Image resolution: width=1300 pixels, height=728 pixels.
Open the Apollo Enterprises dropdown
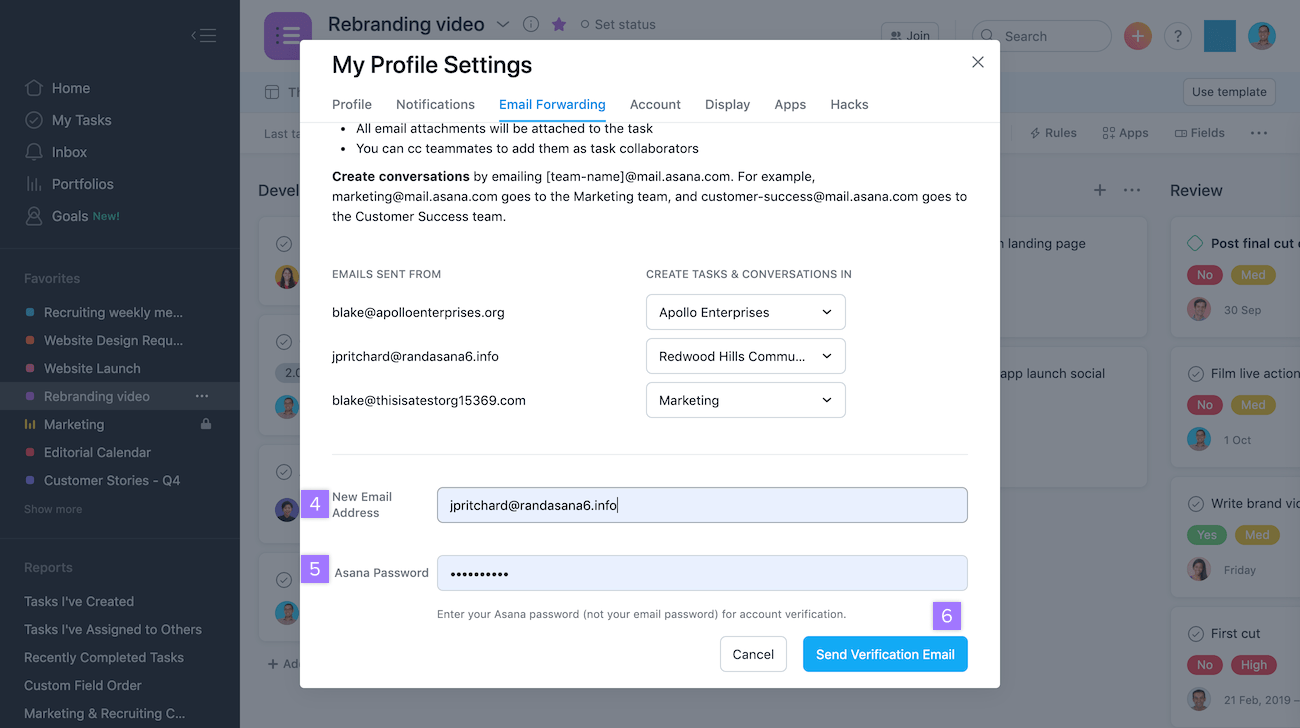(746, 312)
